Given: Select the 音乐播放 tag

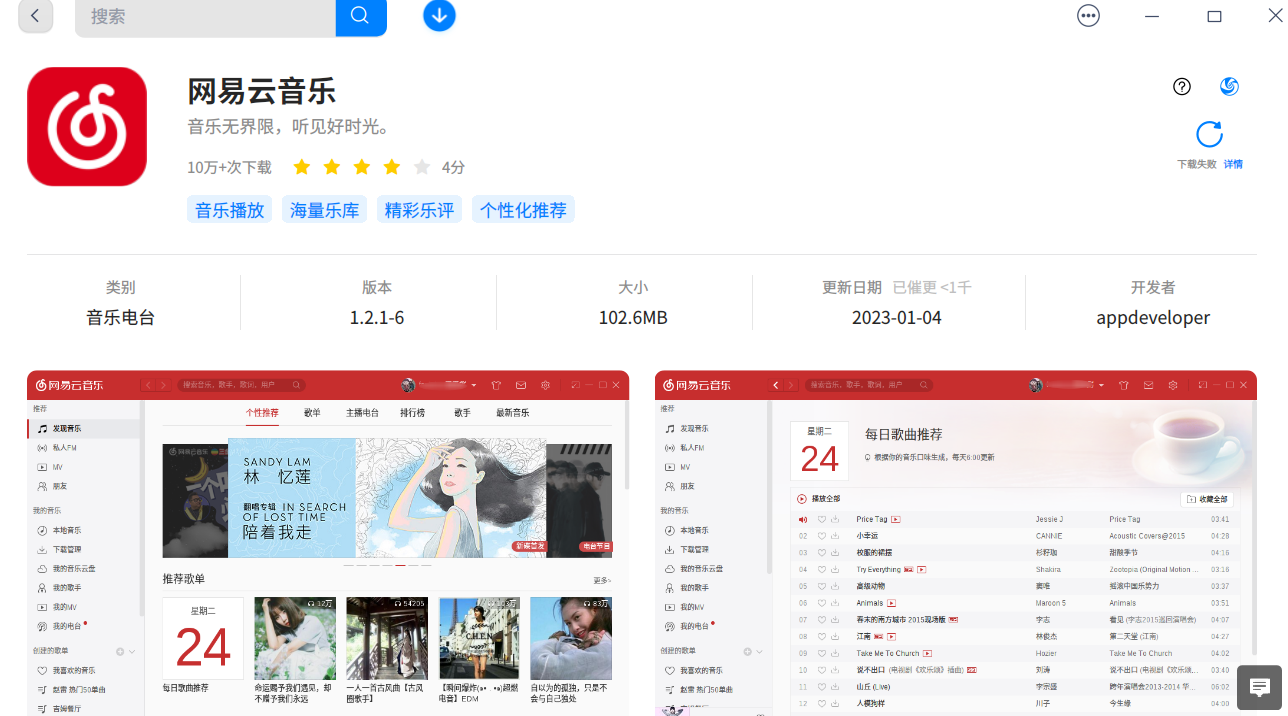Looking at the screenshot, I should point(230,210).
